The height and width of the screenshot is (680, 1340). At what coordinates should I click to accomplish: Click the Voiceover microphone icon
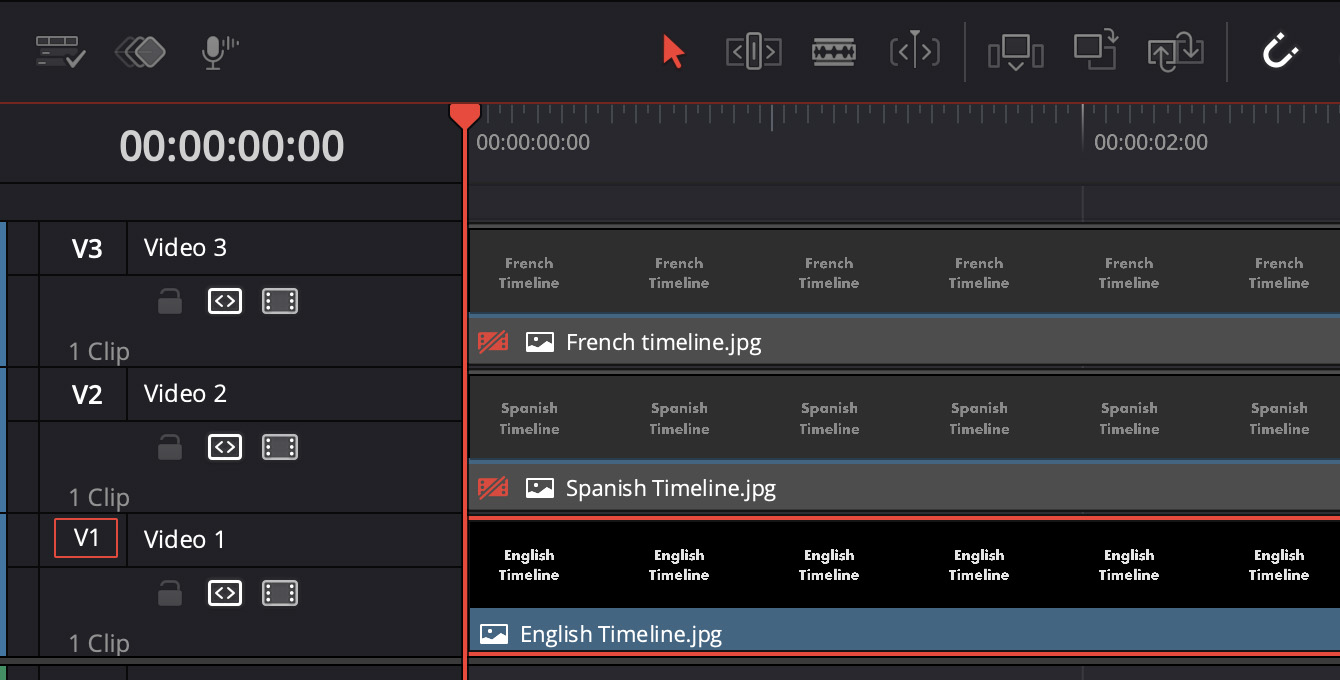pos(218,51)
